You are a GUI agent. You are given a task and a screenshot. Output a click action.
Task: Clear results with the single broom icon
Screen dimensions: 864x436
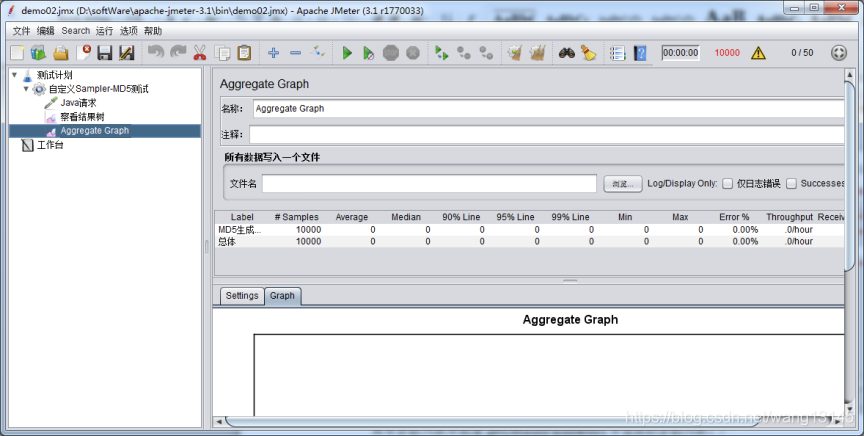click(515, 53)
